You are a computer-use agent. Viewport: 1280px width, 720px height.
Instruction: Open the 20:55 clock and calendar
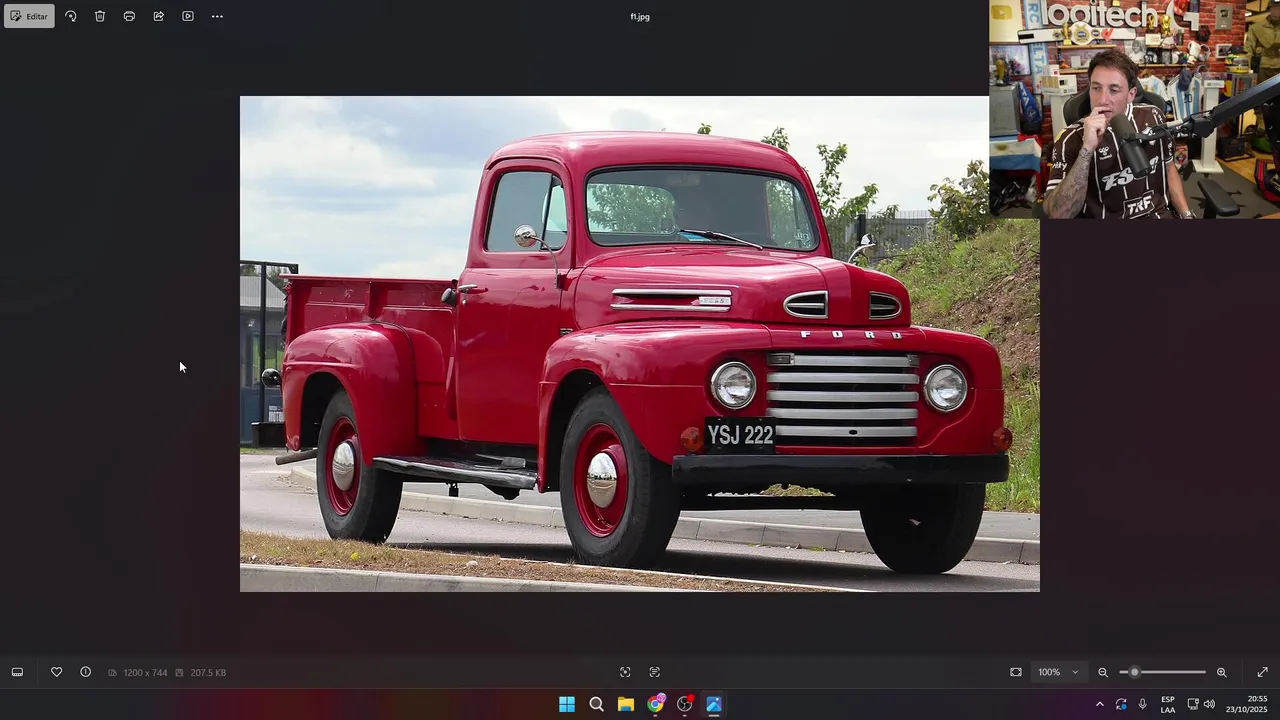coord(1246,704)
